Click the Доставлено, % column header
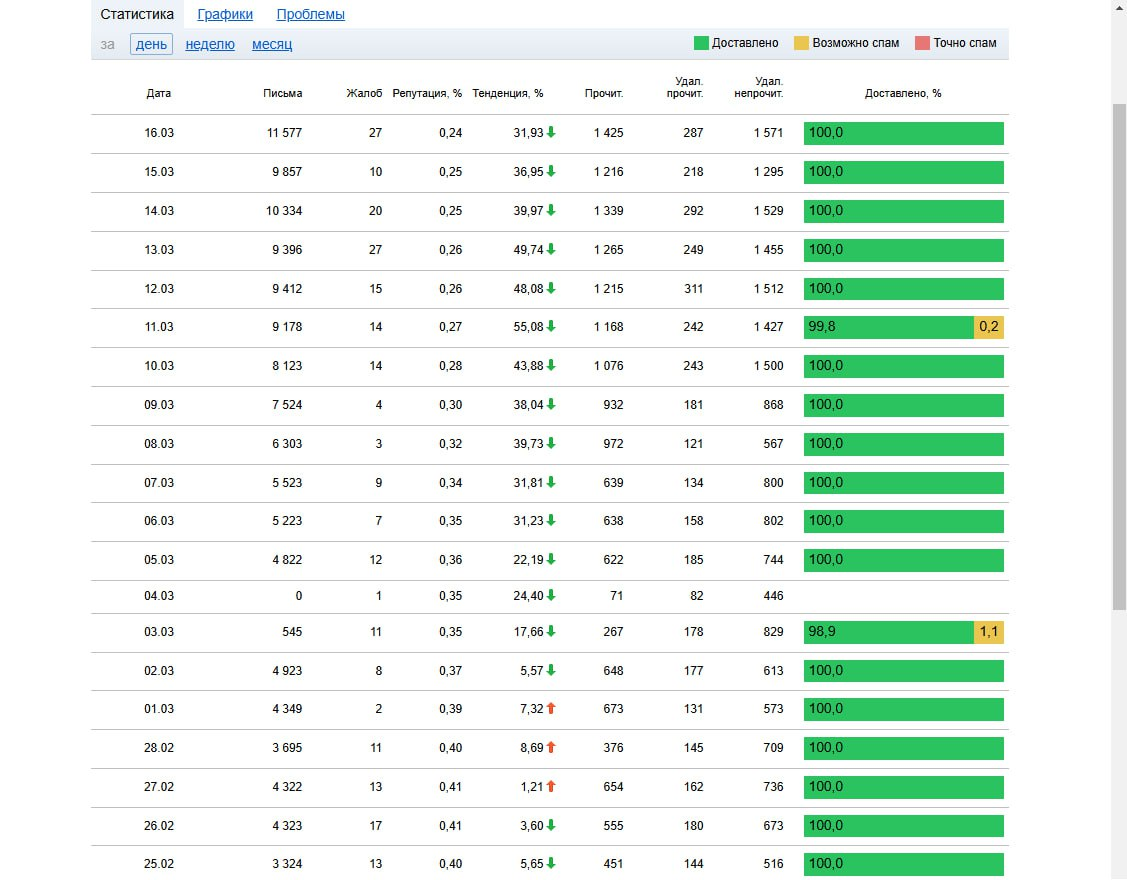This screenshot has width=1127, height=880. click(903, 93)
